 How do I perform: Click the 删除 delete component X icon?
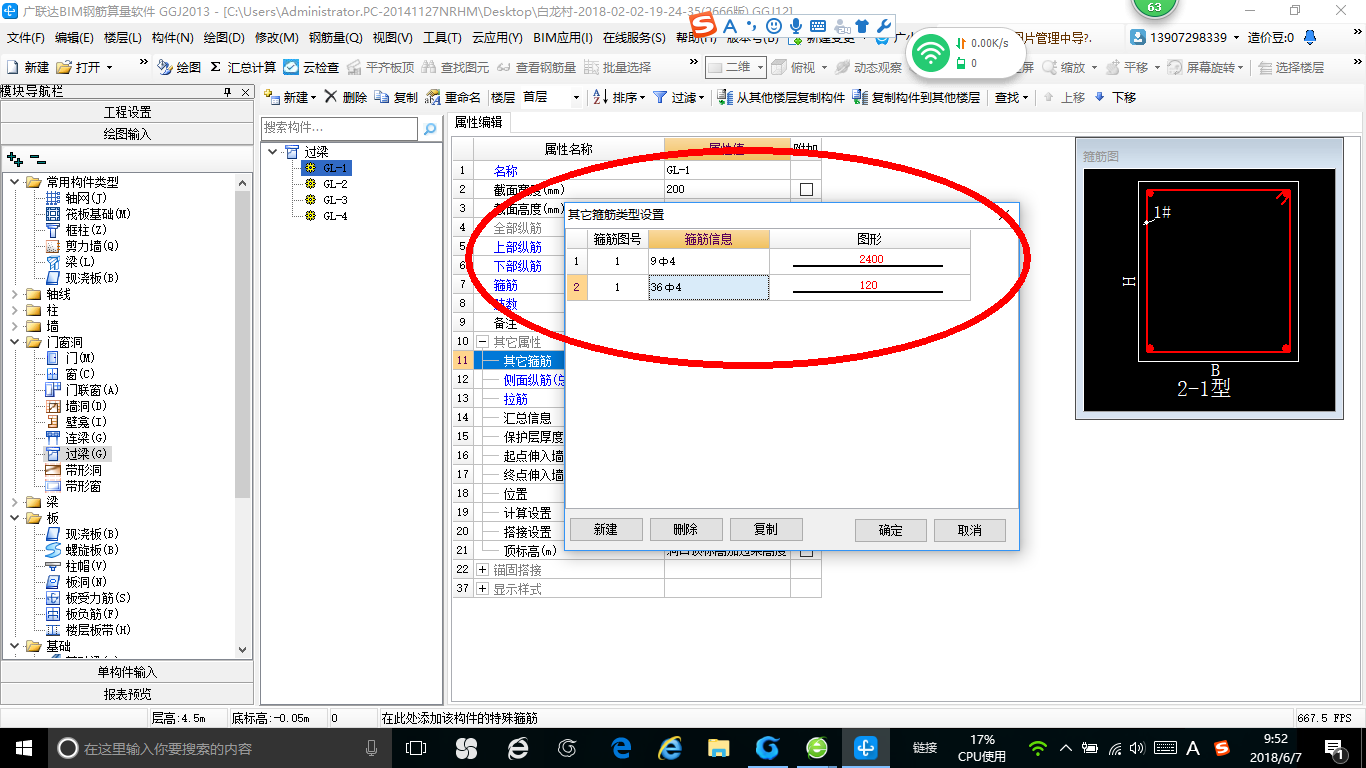(x=345, y=97)
